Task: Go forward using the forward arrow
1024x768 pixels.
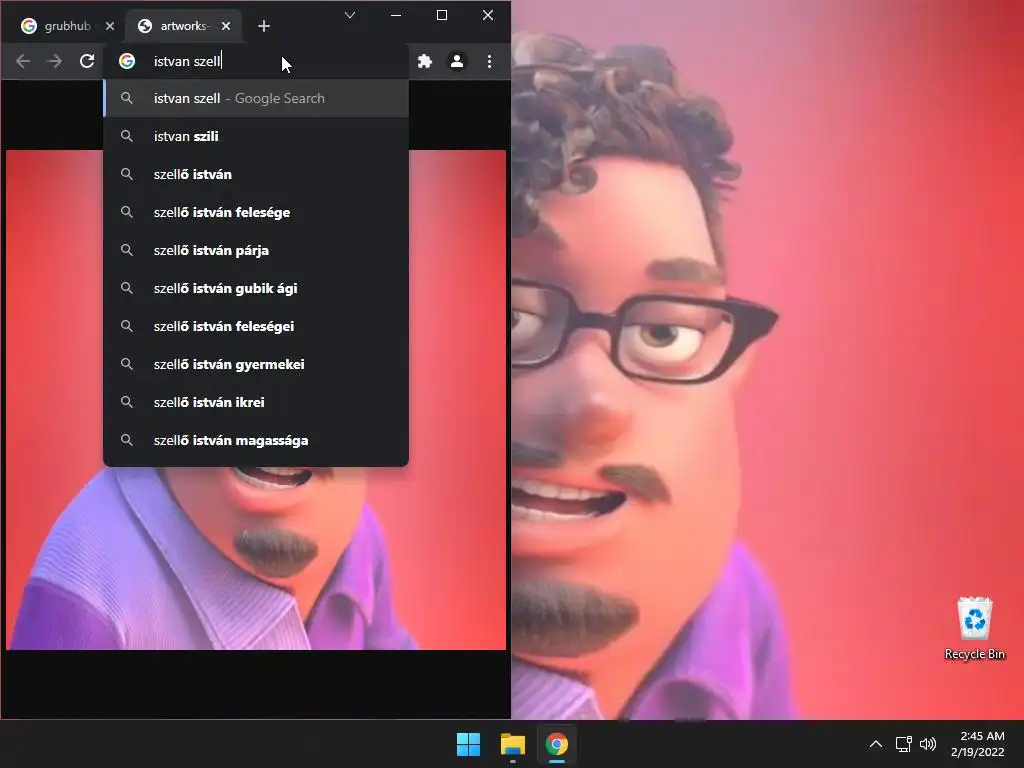Action: tap(55, 61)
